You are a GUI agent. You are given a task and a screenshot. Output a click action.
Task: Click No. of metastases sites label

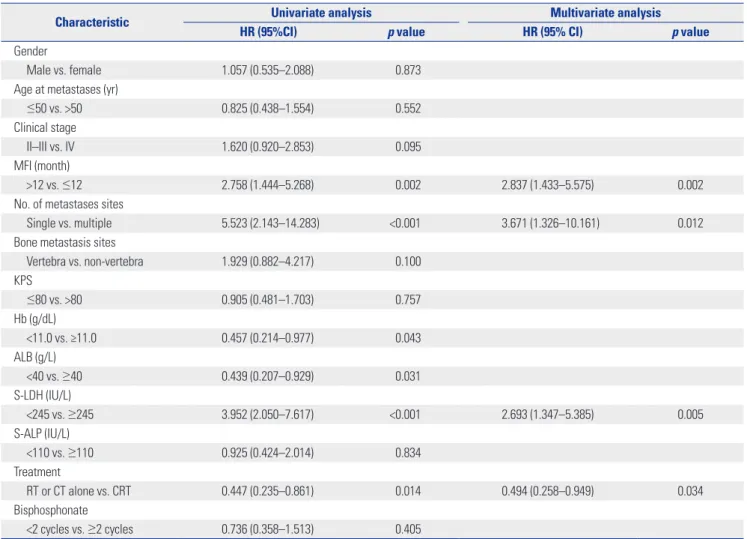pos(69,204)
